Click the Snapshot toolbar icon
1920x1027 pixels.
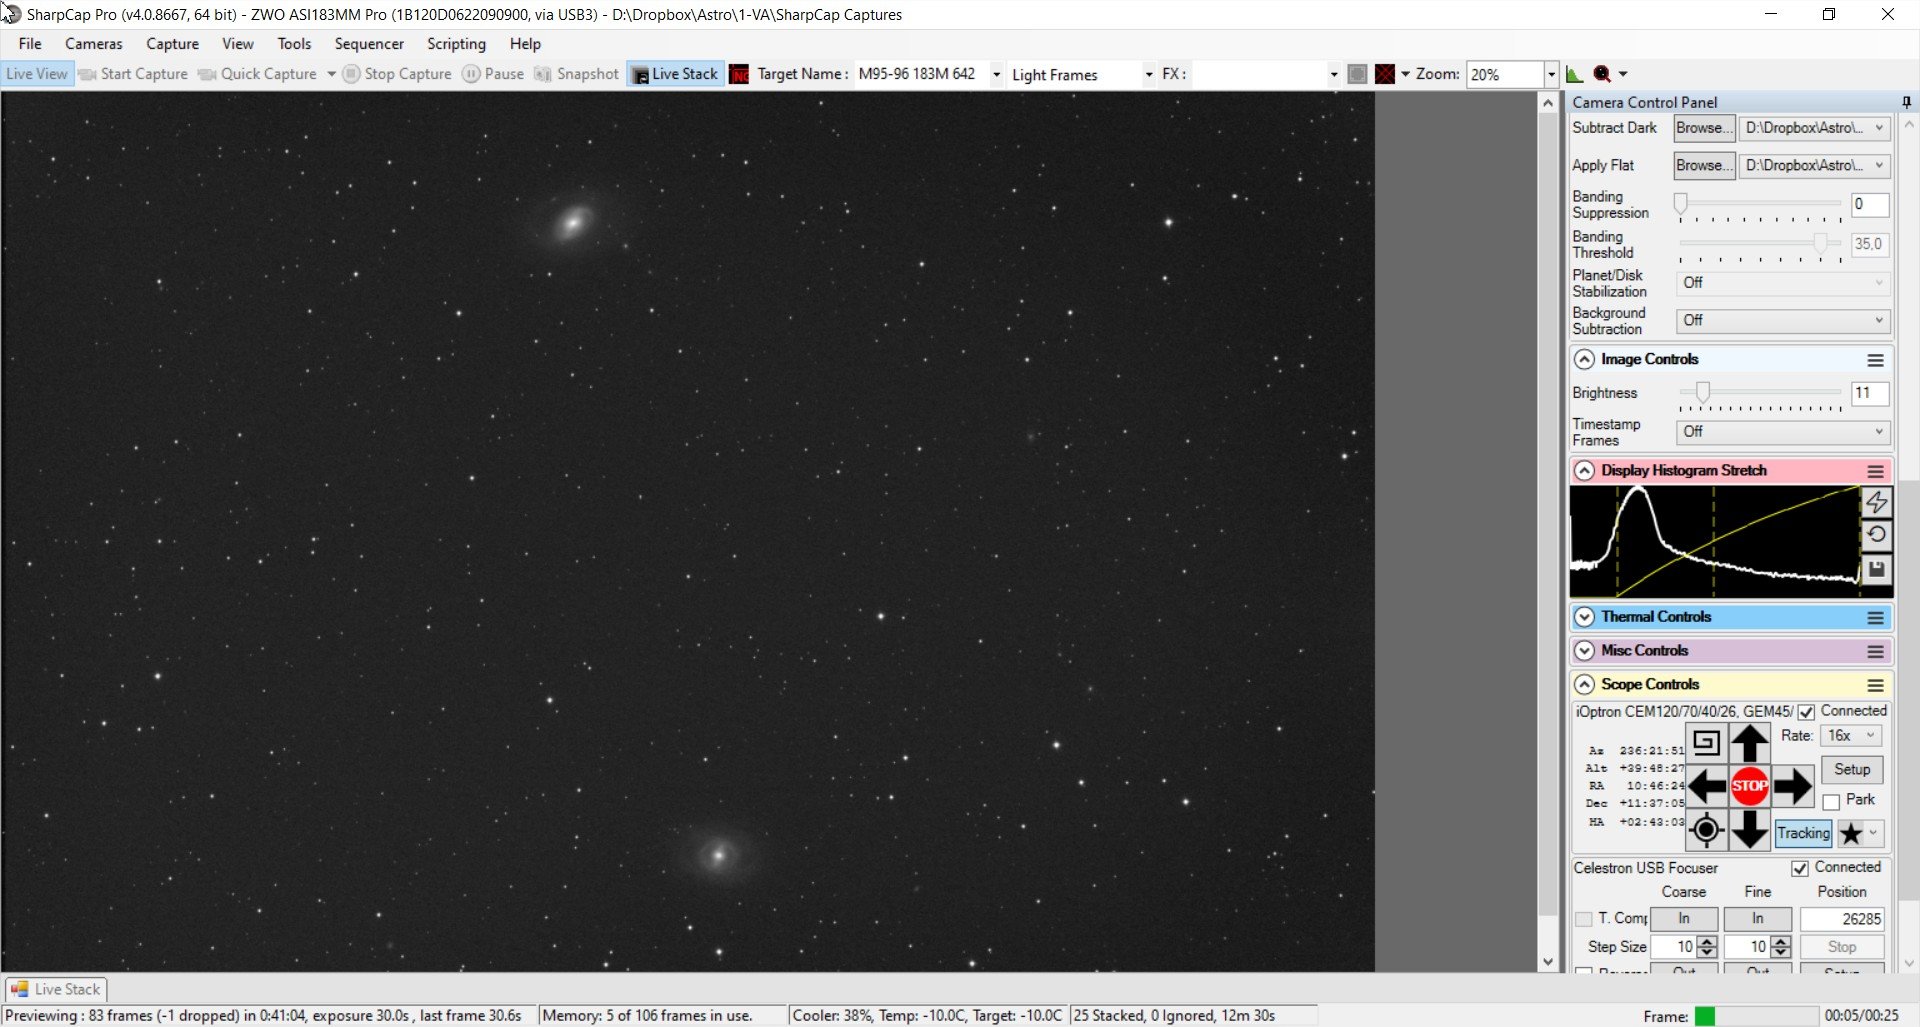click(543, 74)
